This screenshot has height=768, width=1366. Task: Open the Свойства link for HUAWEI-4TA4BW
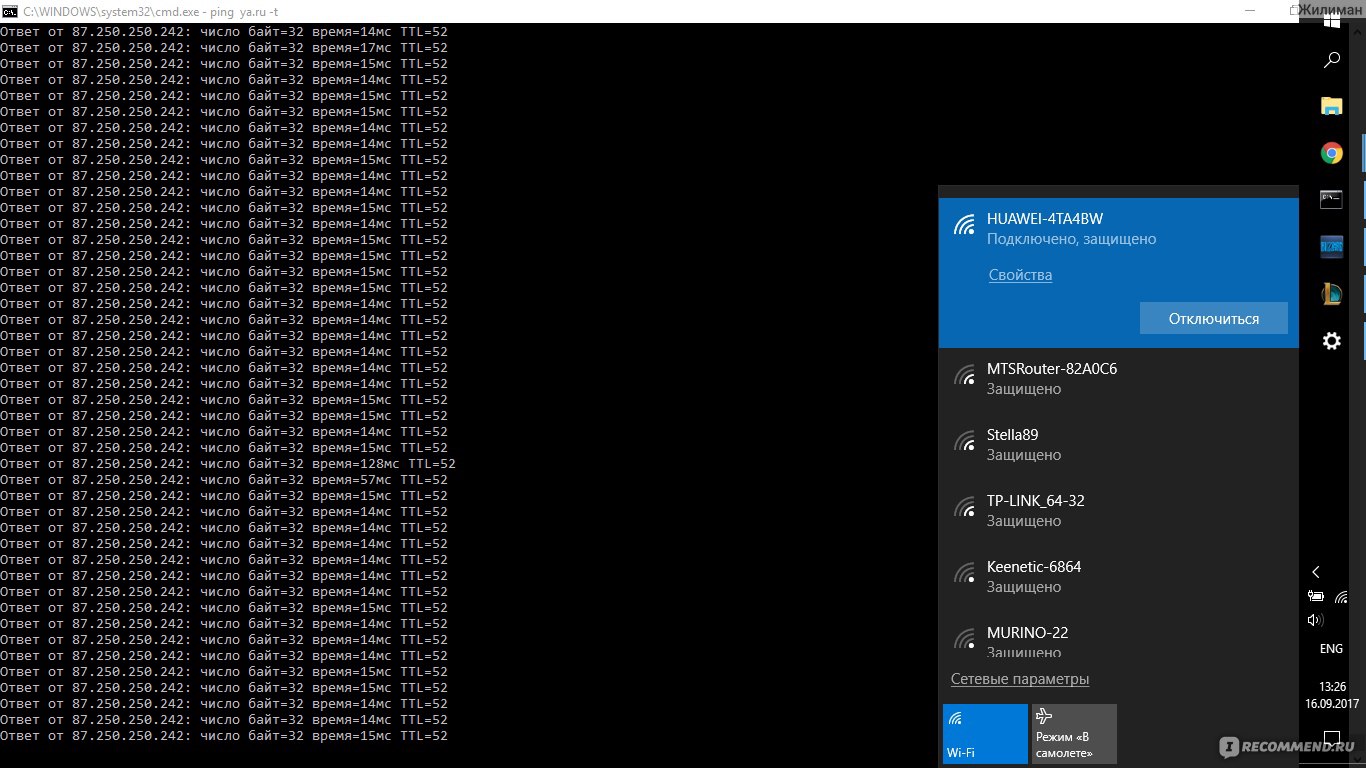pos(1020,275)
